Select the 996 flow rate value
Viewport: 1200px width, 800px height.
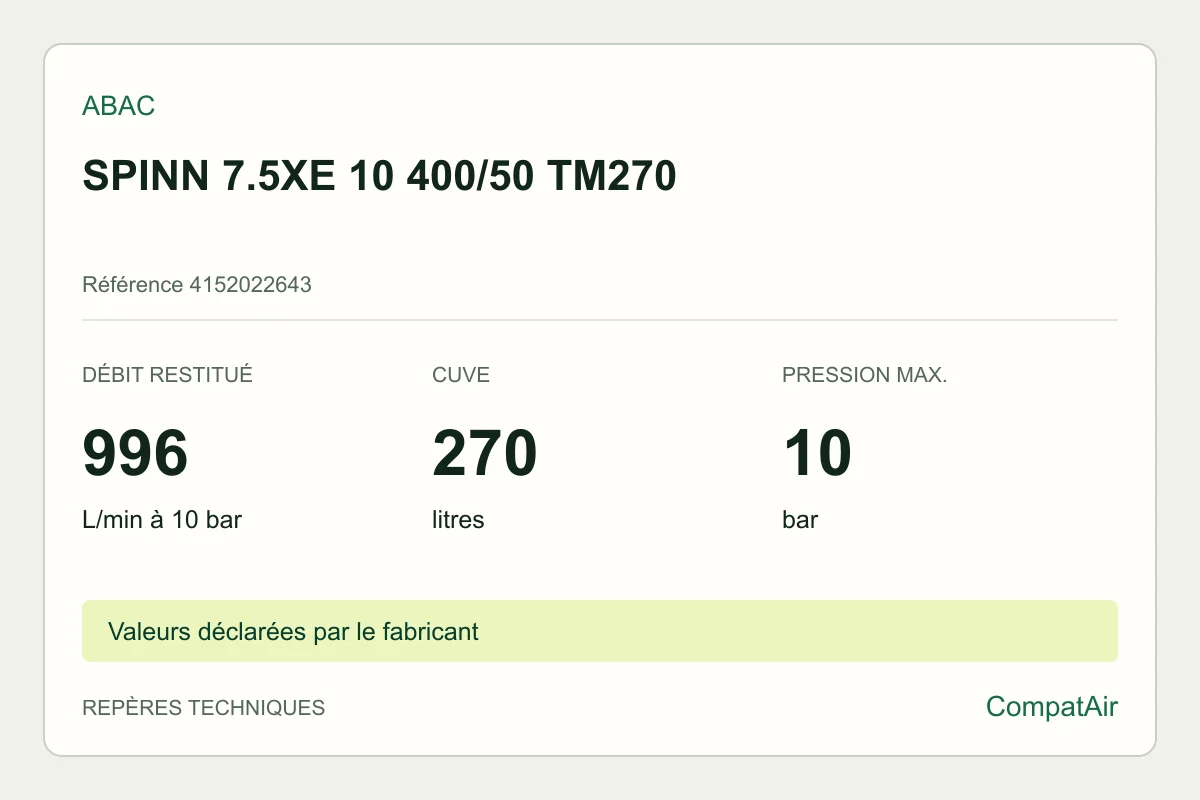click(135, 453)
